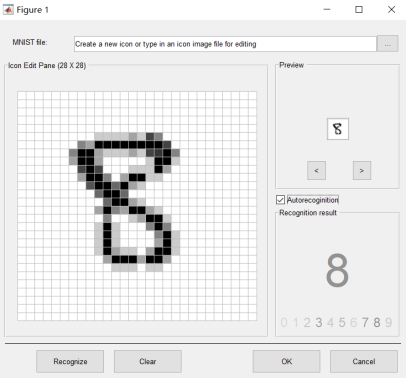Image resolution: width=407 pixels, height=378 pixels.
Task: Browse for MNIST file with ellipsis button
Action: point(387,44)
